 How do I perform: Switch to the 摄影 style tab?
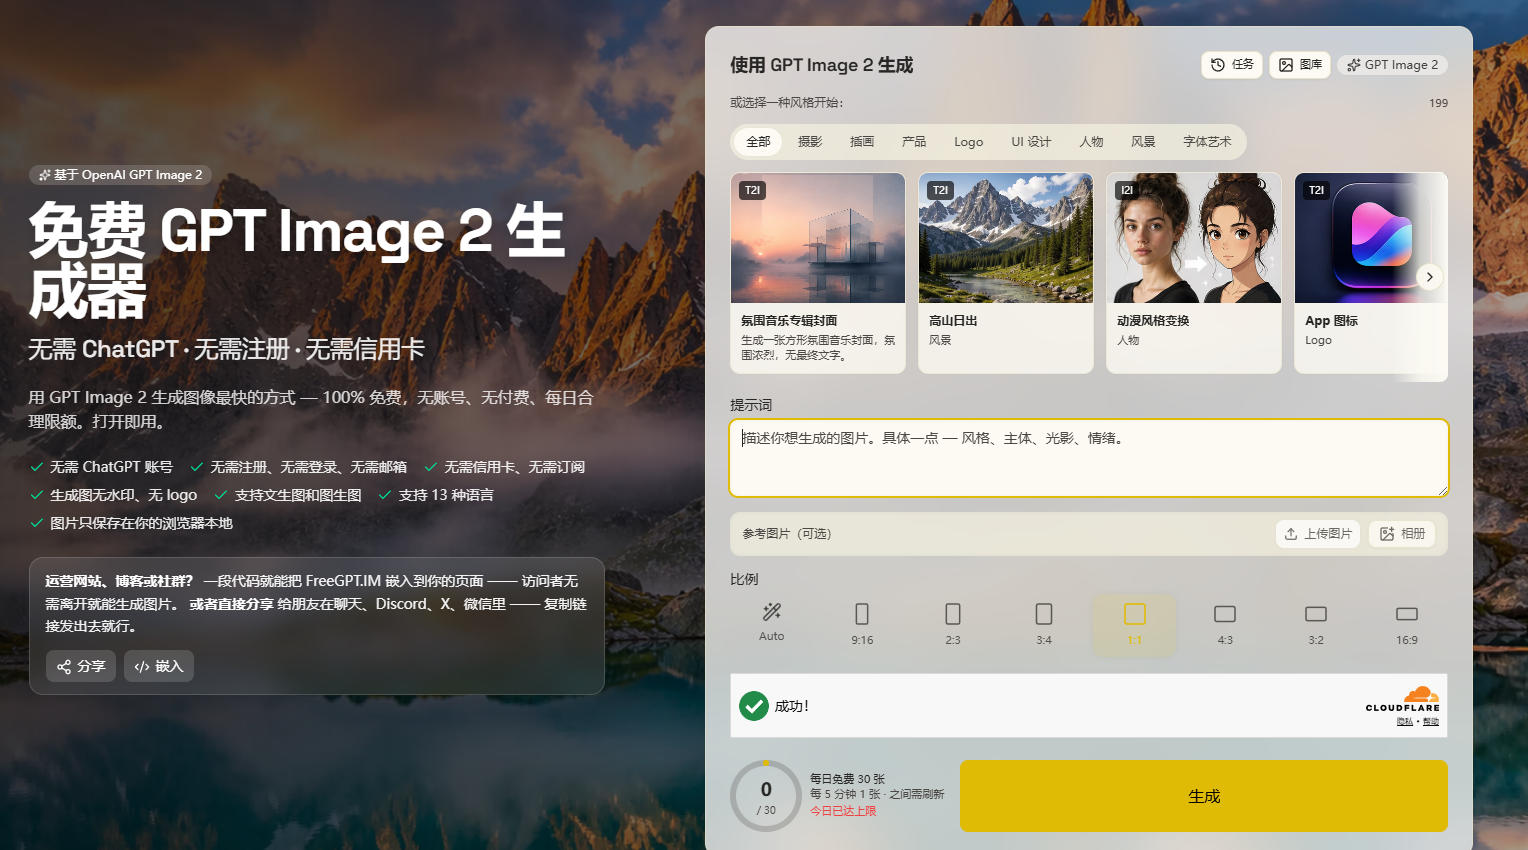click(810, 142)
